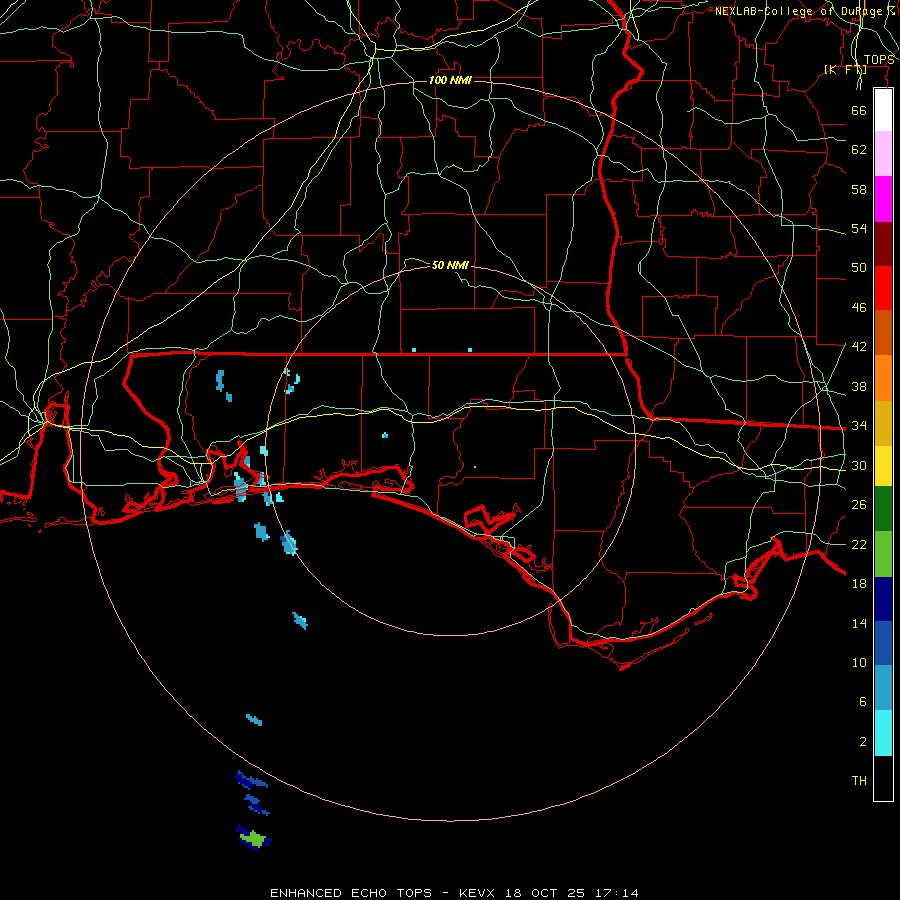The height and width of the screenshot is (900, 900).
Task: Select the light green legend band
Action: pos(883,554)
